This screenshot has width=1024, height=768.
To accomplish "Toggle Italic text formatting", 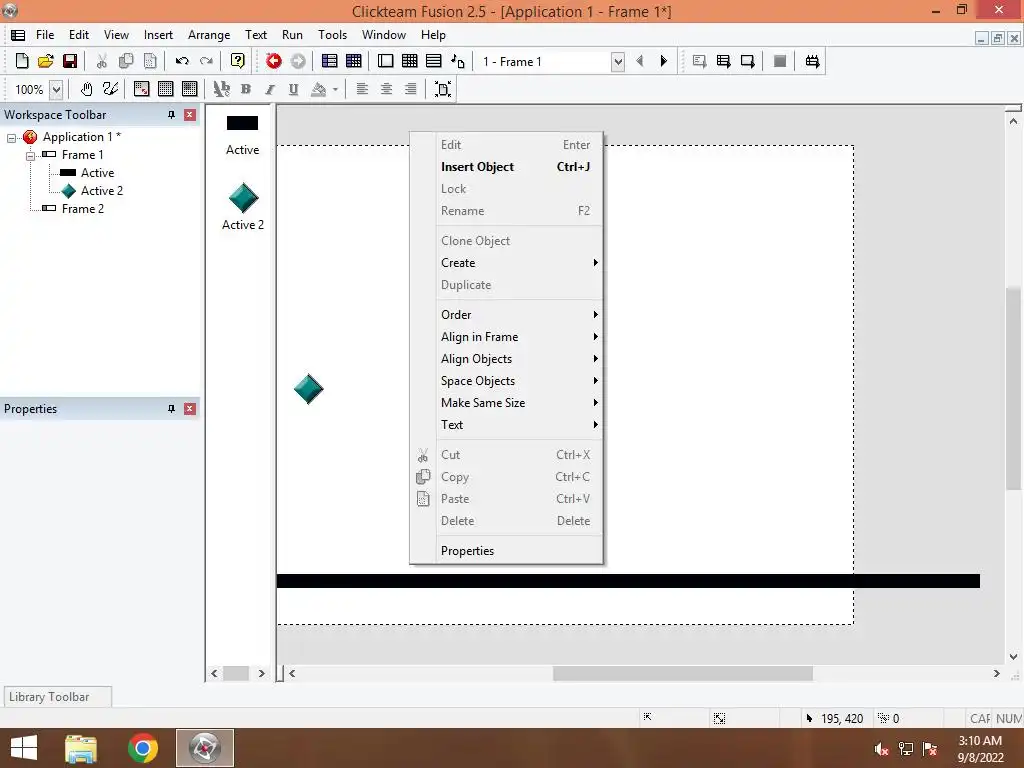I will pos(270,89).
